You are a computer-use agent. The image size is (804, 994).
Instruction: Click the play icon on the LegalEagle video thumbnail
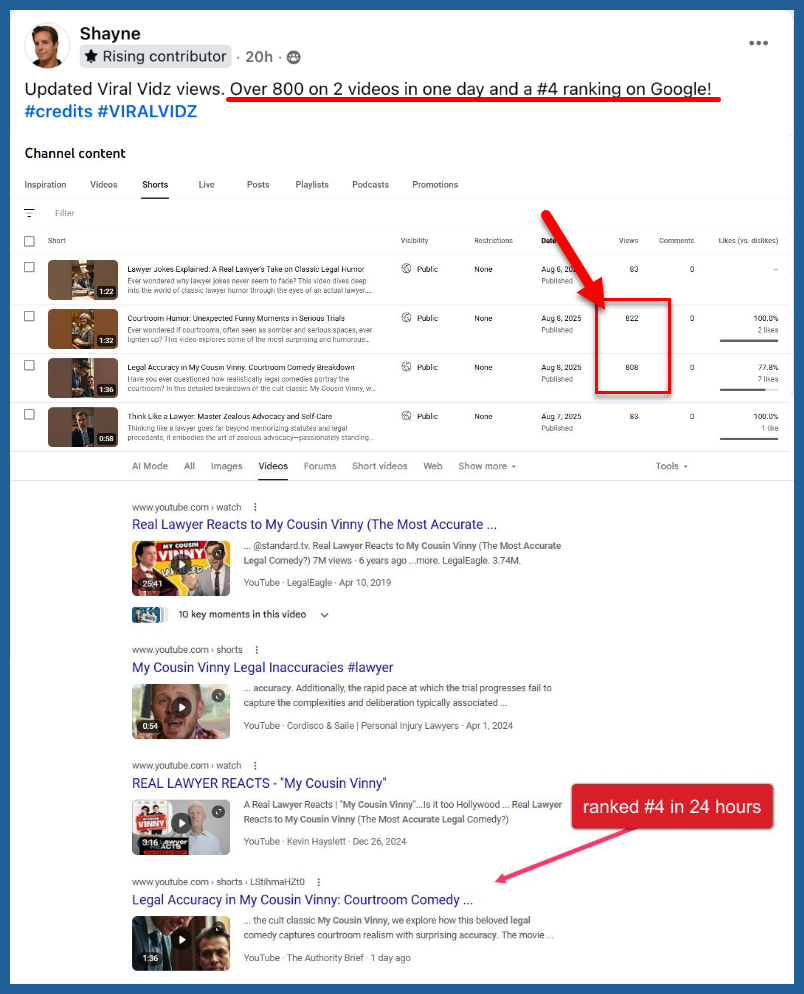click(181, 565)
